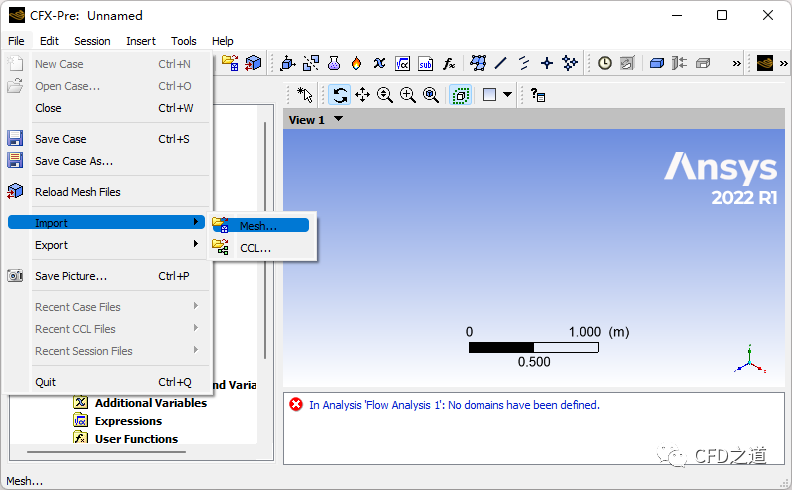Click the point cloud toolbar icon
This screenshot has width=792, height=490.
pos(570,63)
